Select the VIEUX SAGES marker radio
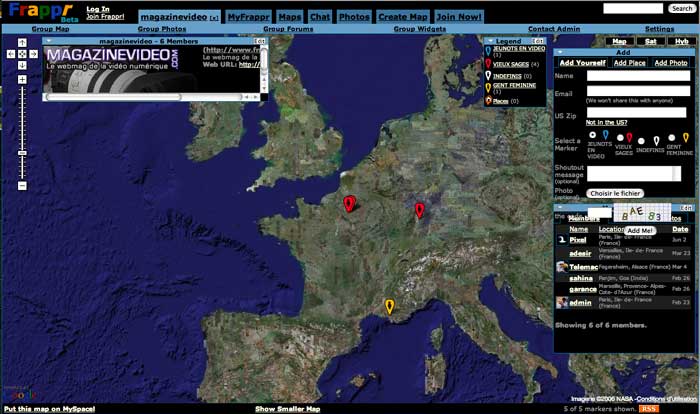The image size is (700, 414). [620, 138]
